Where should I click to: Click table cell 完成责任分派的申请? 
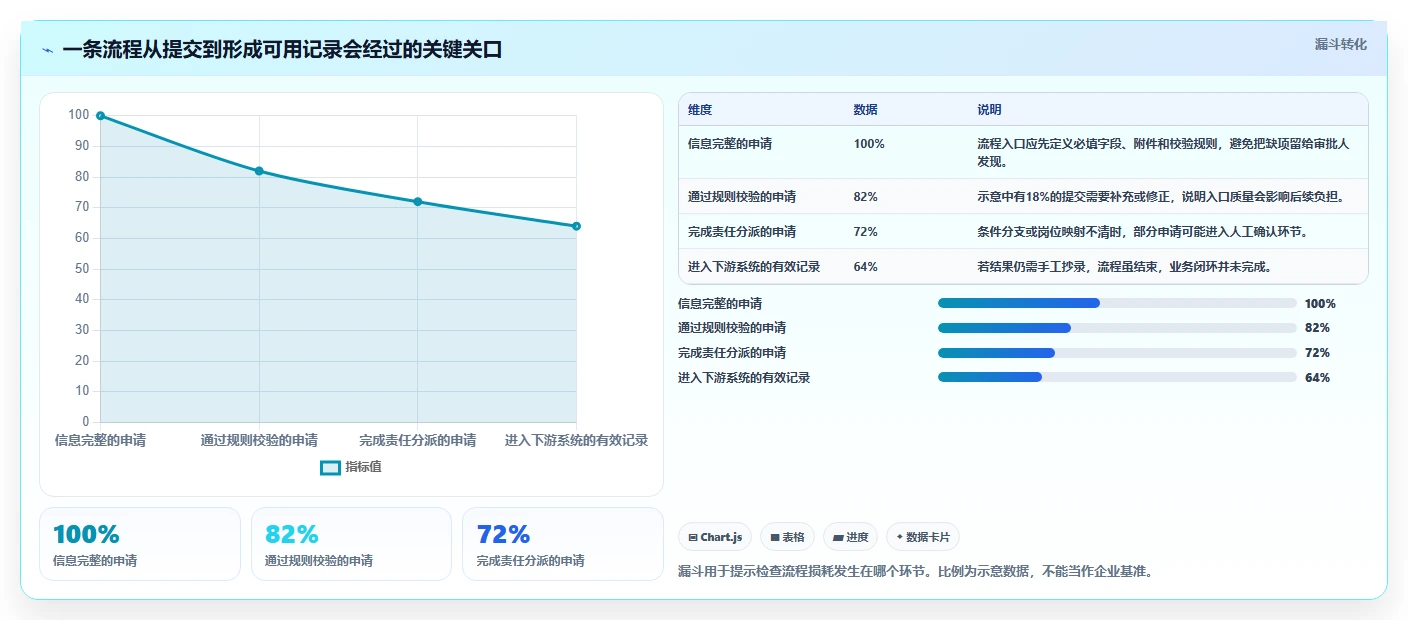742,232
